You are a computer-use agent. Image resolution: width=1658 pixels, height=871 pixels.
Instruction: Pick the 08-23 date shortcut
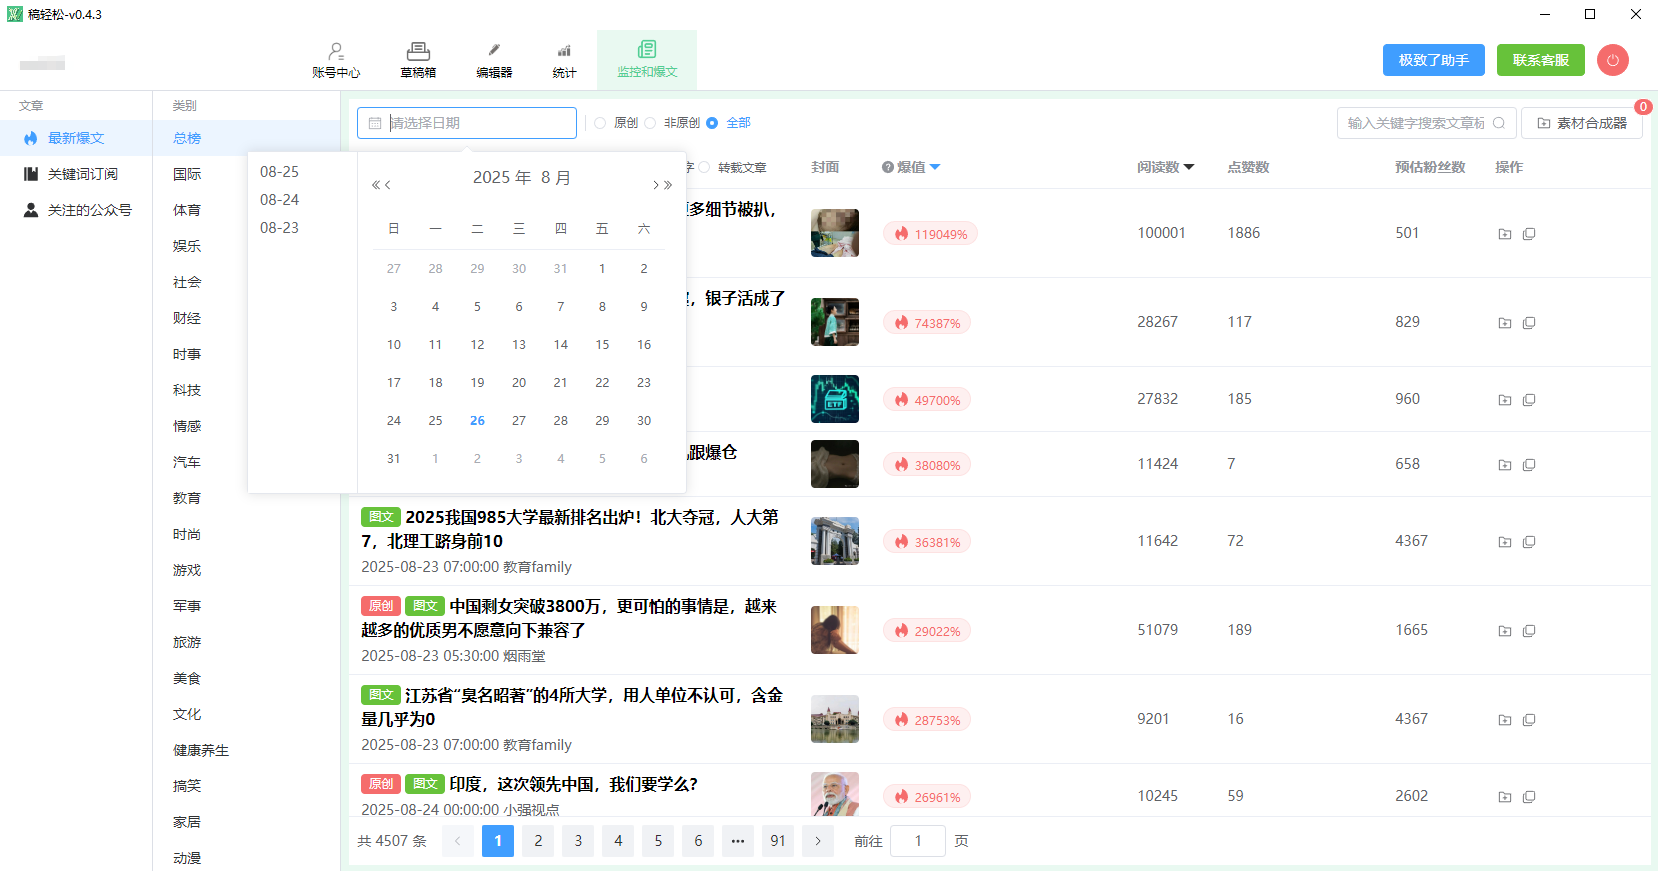click(279, 228)
